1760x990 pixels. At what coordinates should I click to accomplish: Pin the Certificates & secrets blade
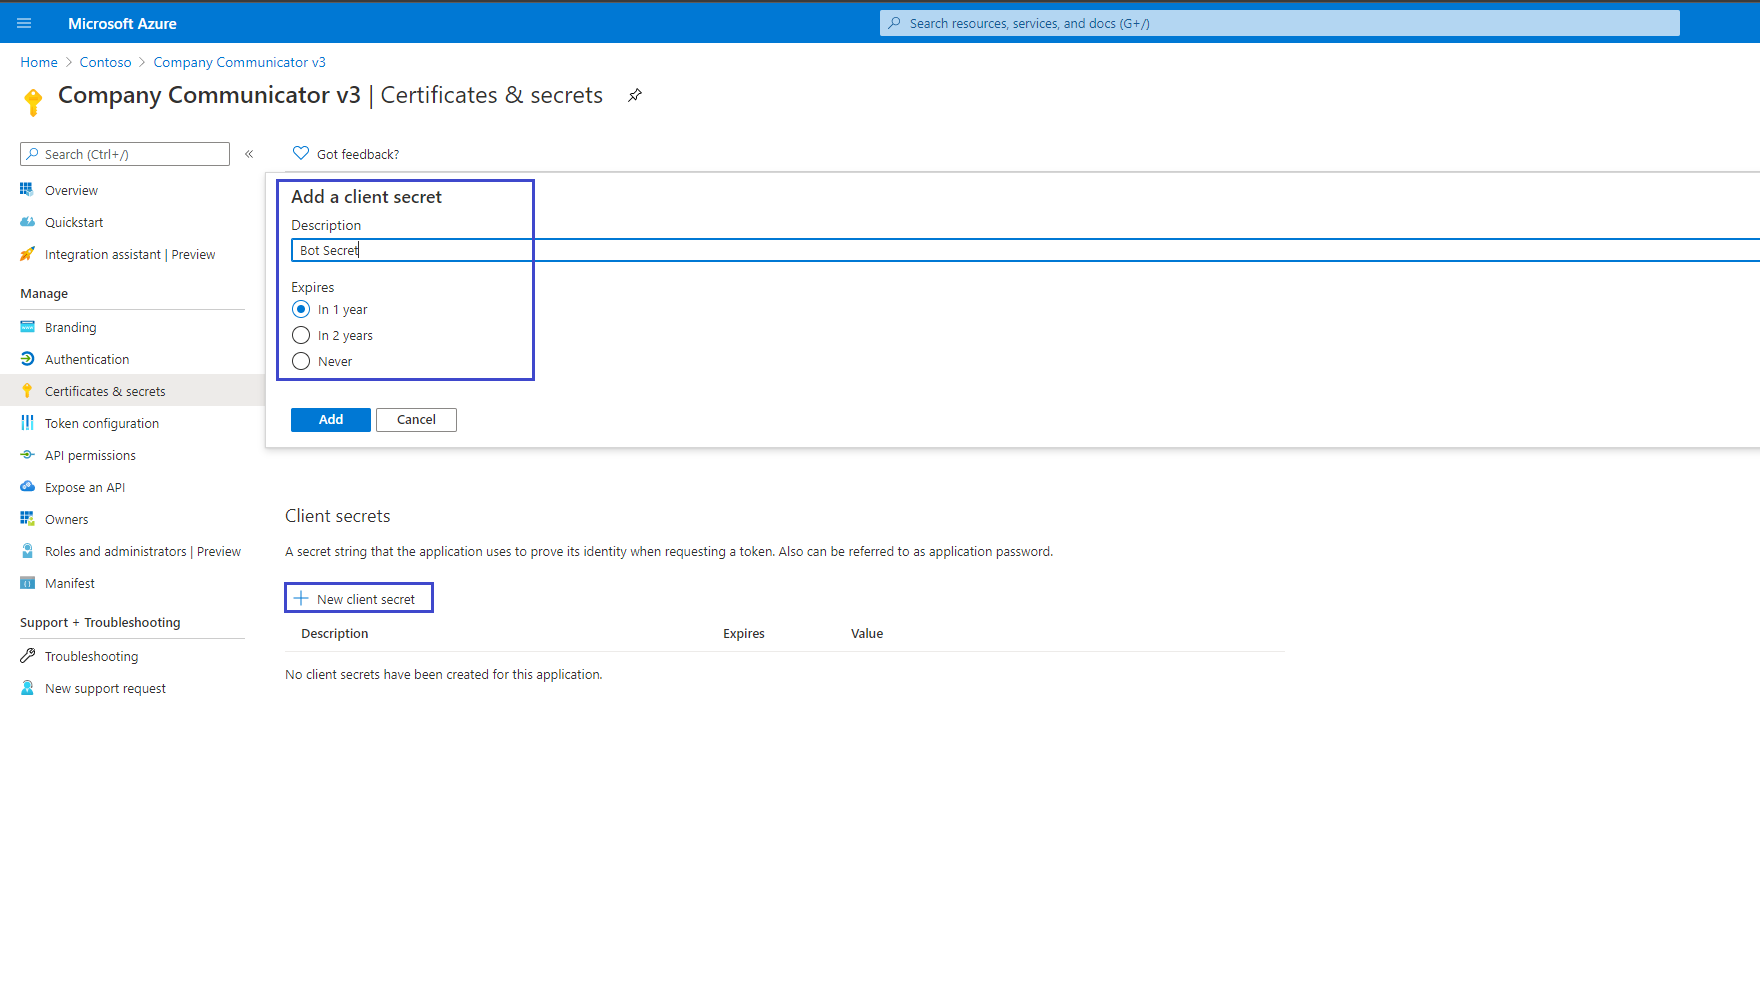click(635, 95)
